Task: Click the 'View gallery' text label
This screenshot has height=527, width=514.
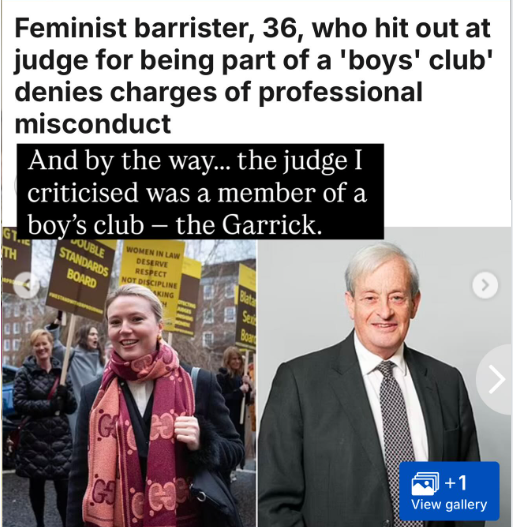Action: (x=449, y=504)
